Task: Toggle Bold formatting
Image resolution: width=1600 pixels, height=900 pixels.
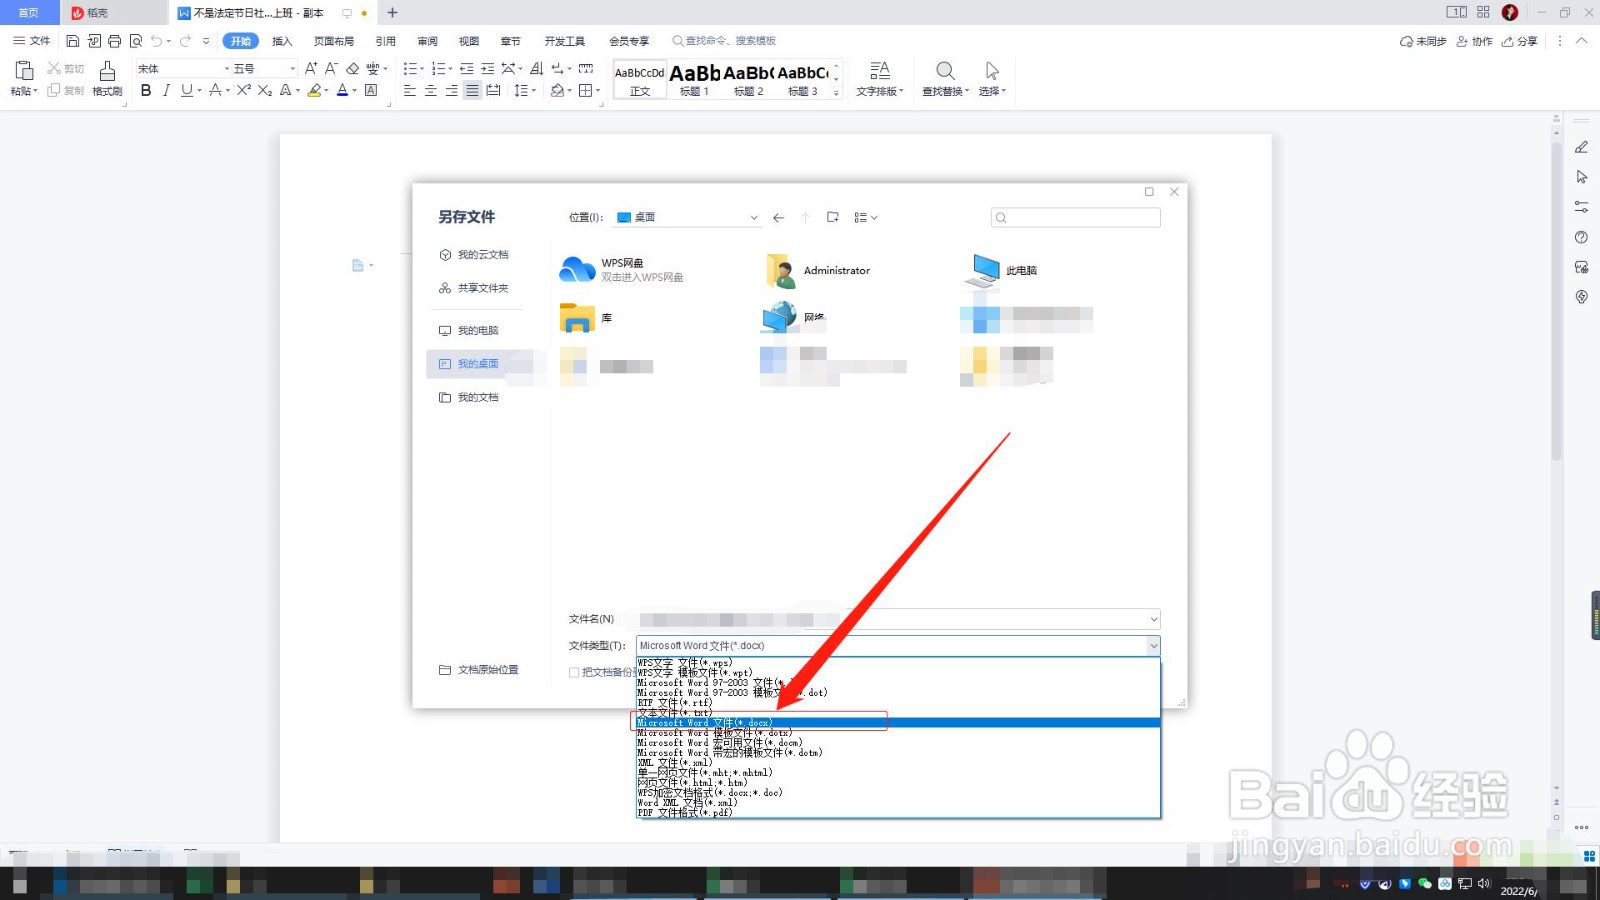Action: [146, 90]
